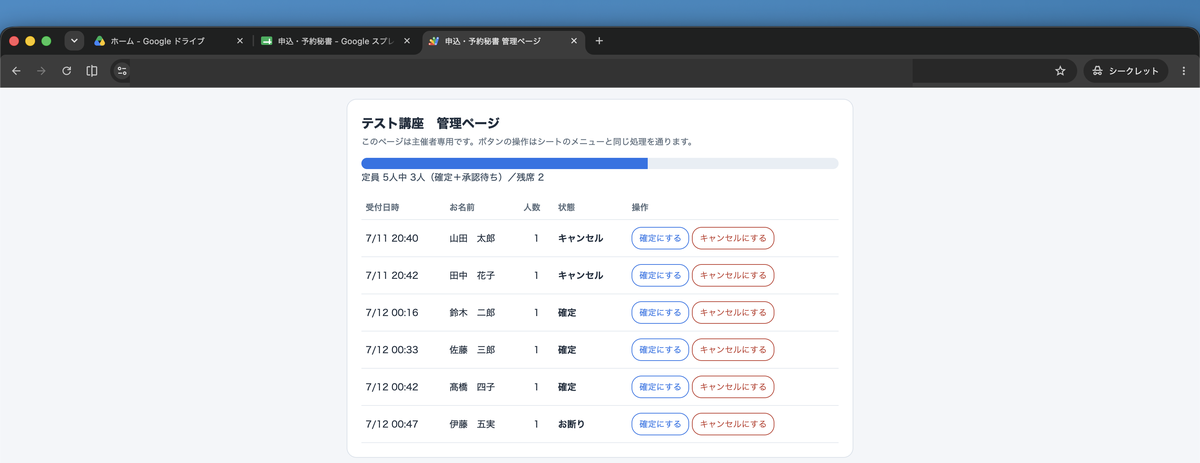Click the 定員 5人中 3人 capacity text
This screenshot has height=463, width=1200.
click(x=453, y=178)
